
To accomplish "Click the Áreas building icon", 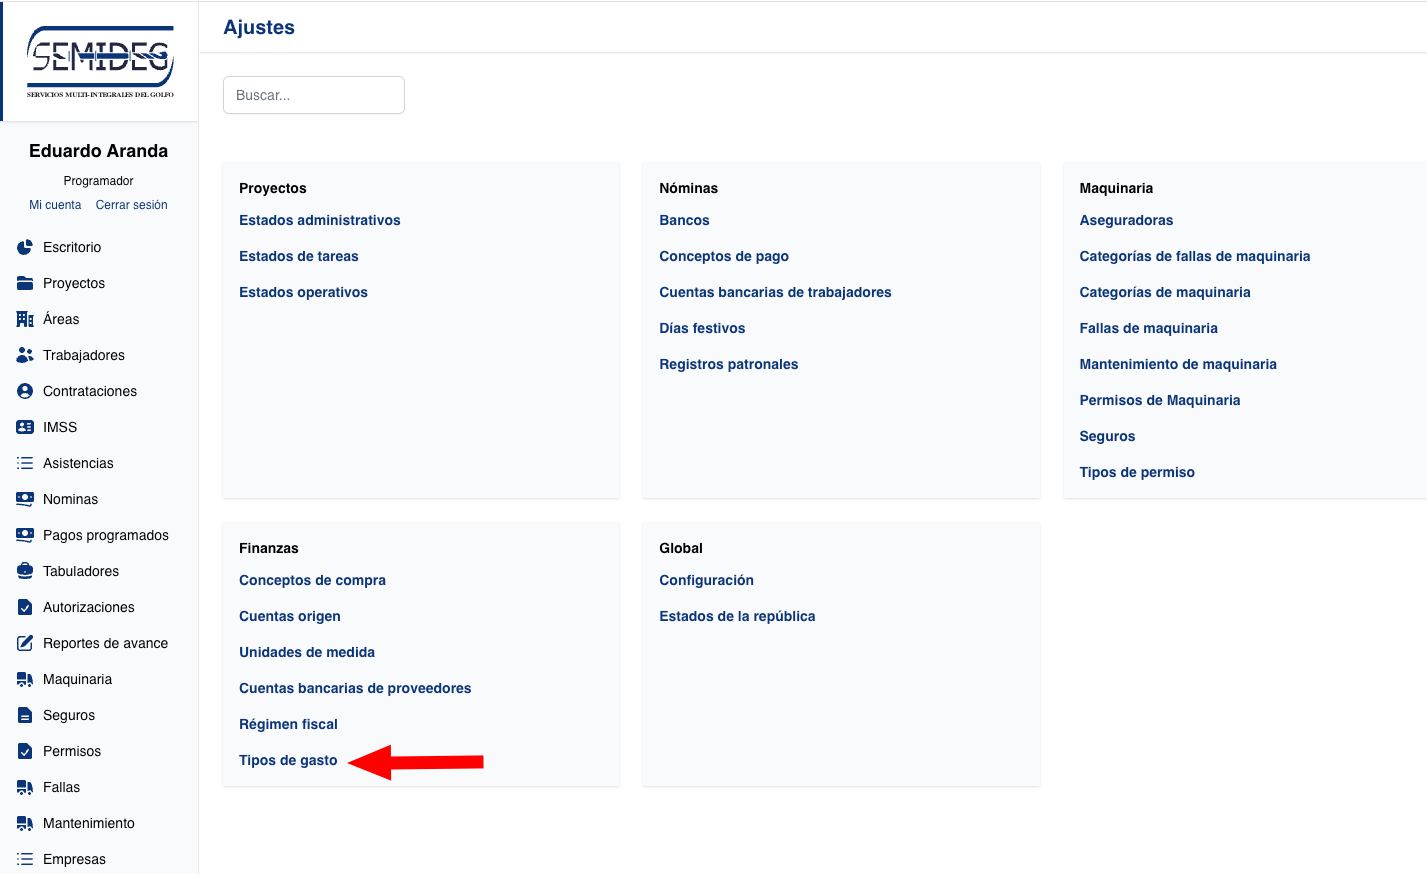I will [x=25, y=319].
